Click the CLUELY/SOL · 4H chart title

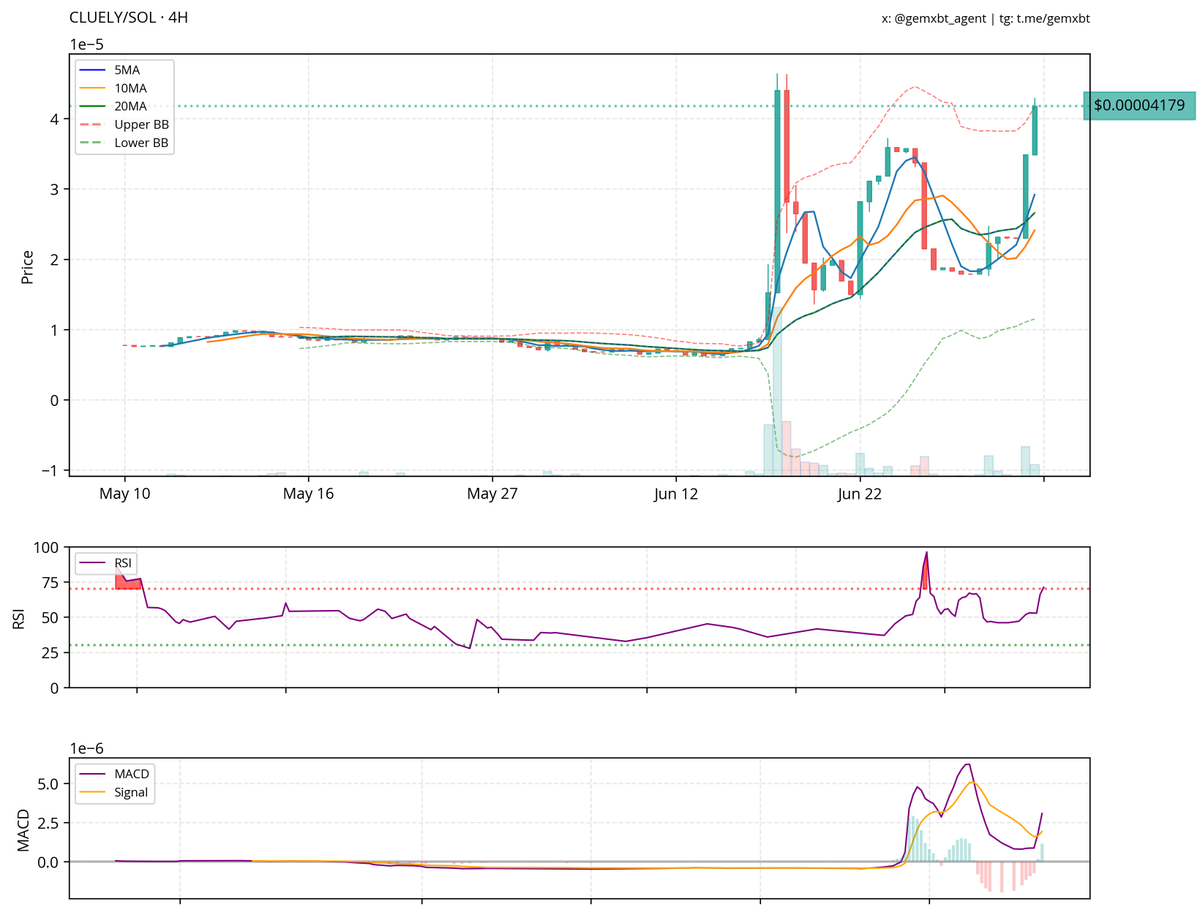point(128,18)
